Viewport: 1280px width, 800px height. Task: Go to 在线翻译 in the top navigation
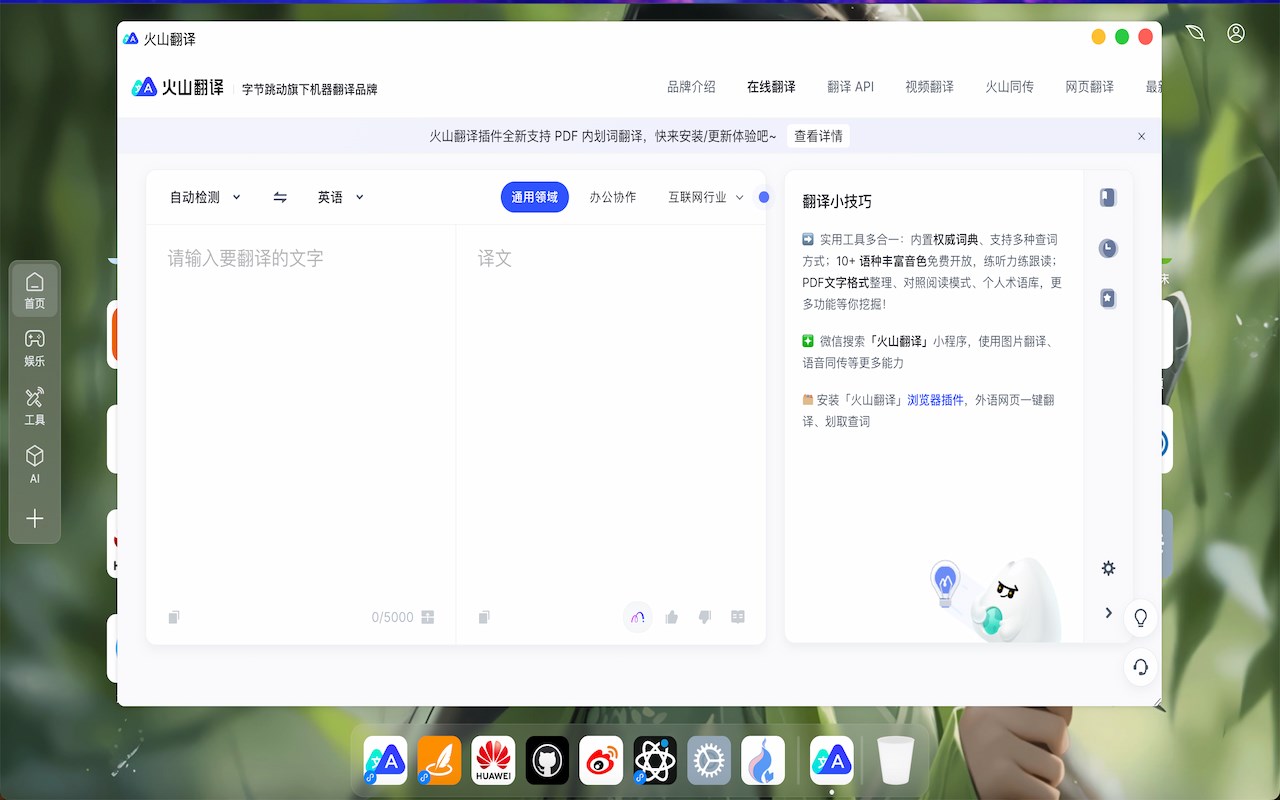click(771, 87)
